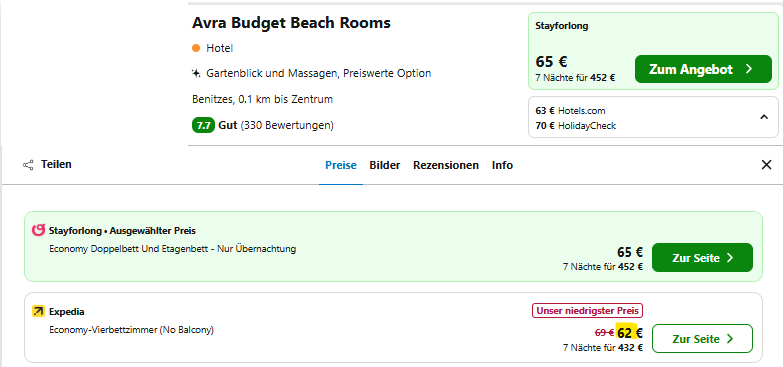The width and height of the screenshot is (783, 367).
Task: Click the Expedia yellow arrow logo
Action: 38,312
